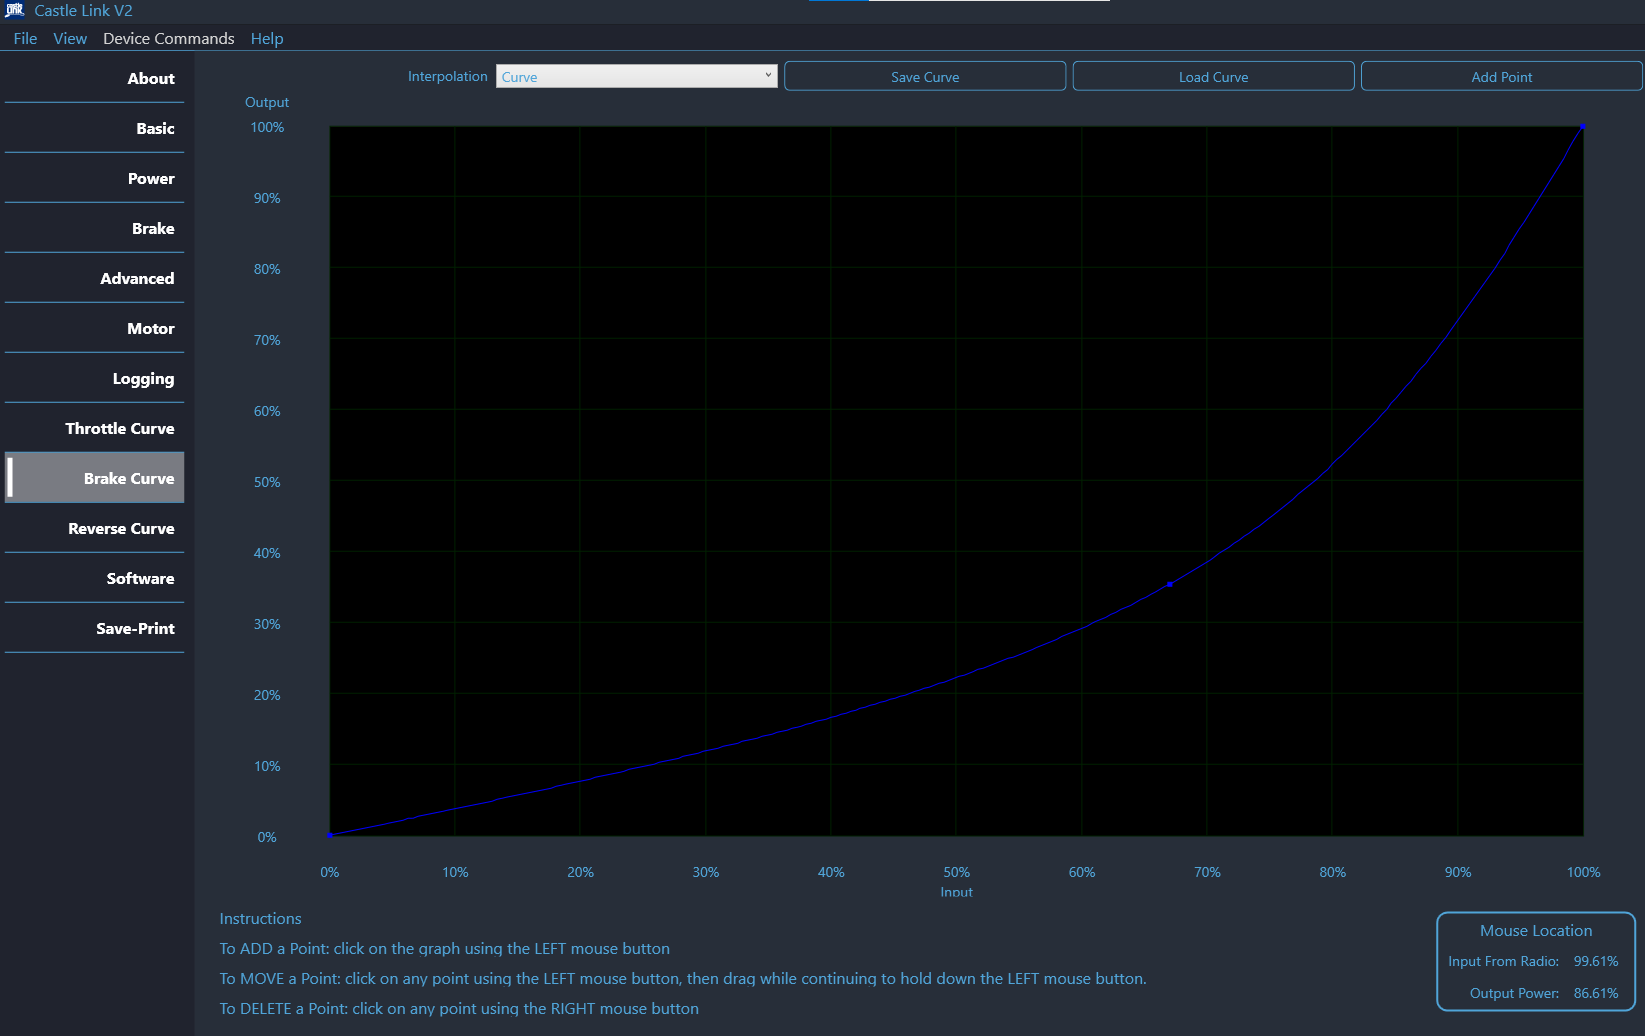
Task: Open the Power tab
Action: [94, 178]
